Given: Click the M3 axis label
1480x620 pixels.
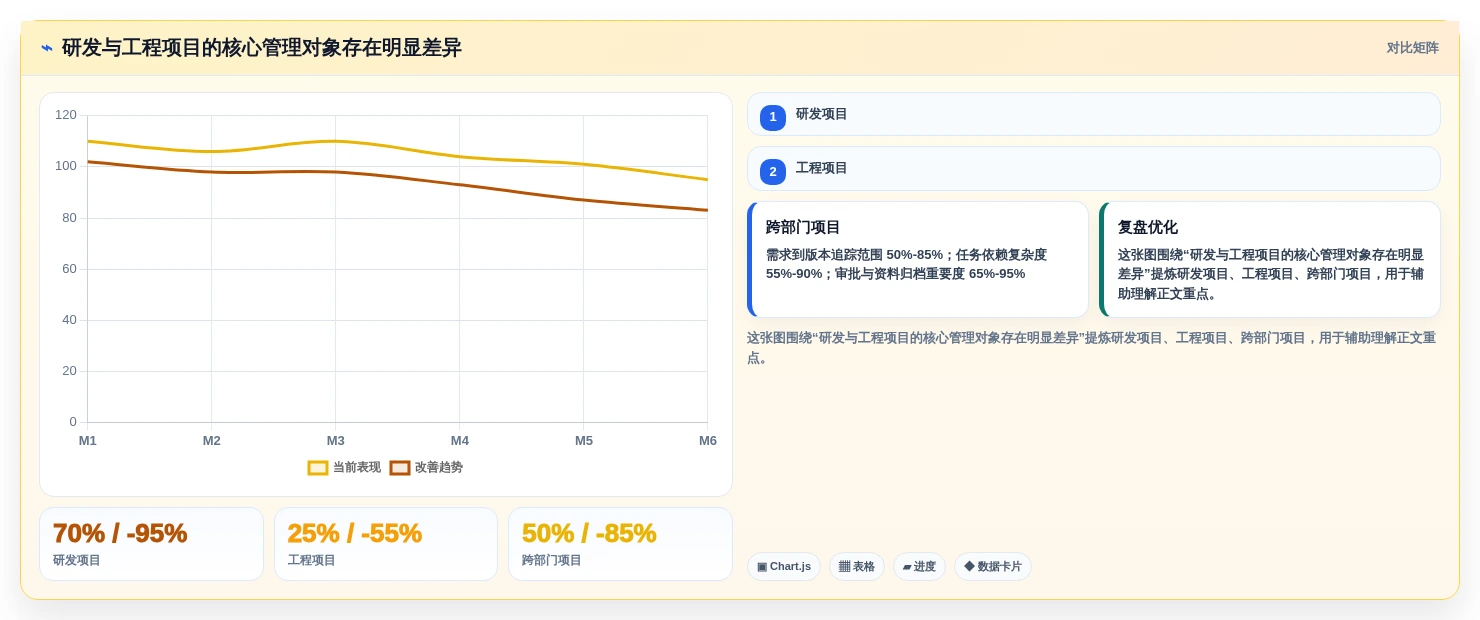Looking at the screenshot, I should point(336,441).
